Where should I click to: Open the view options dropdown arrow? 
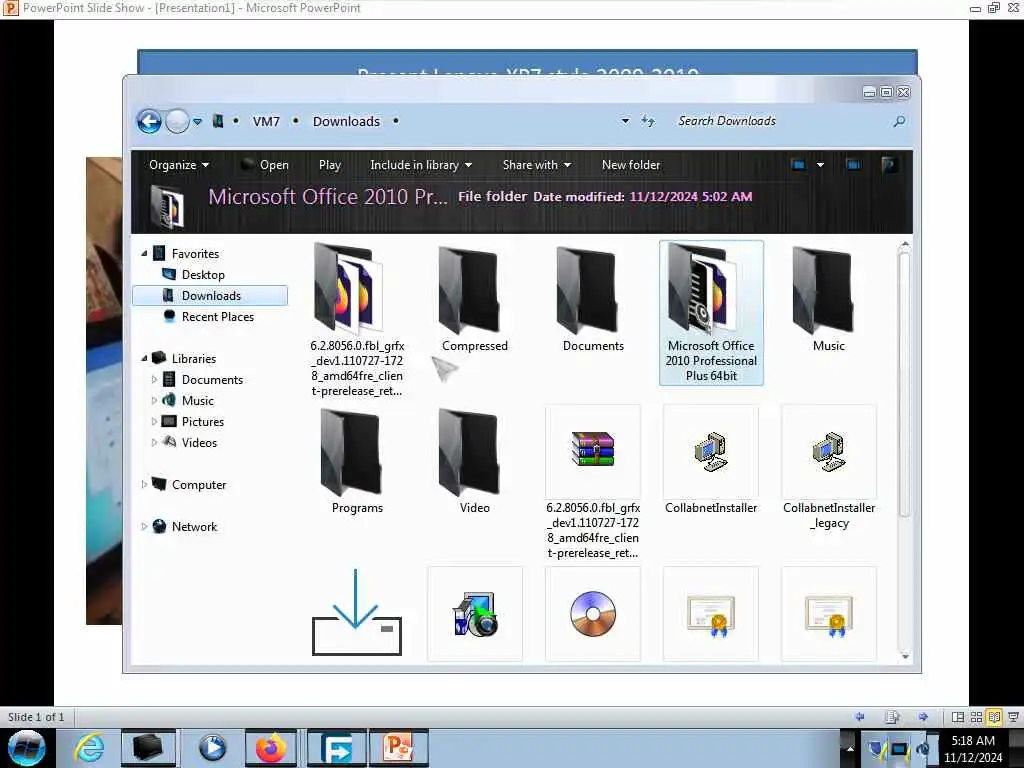[x=820, y=165]
